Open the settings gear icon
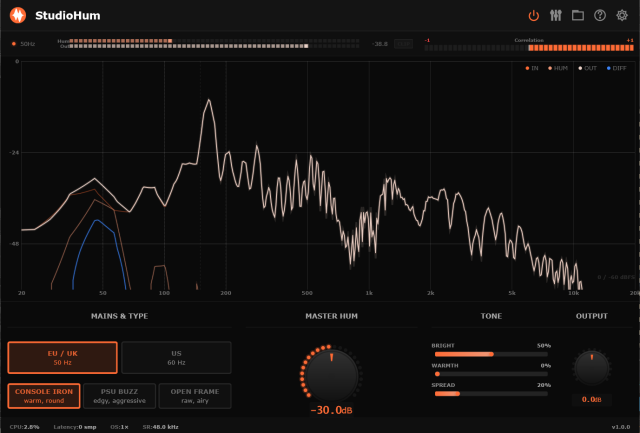This screenshot has width=640, height=433. [622, 16]
